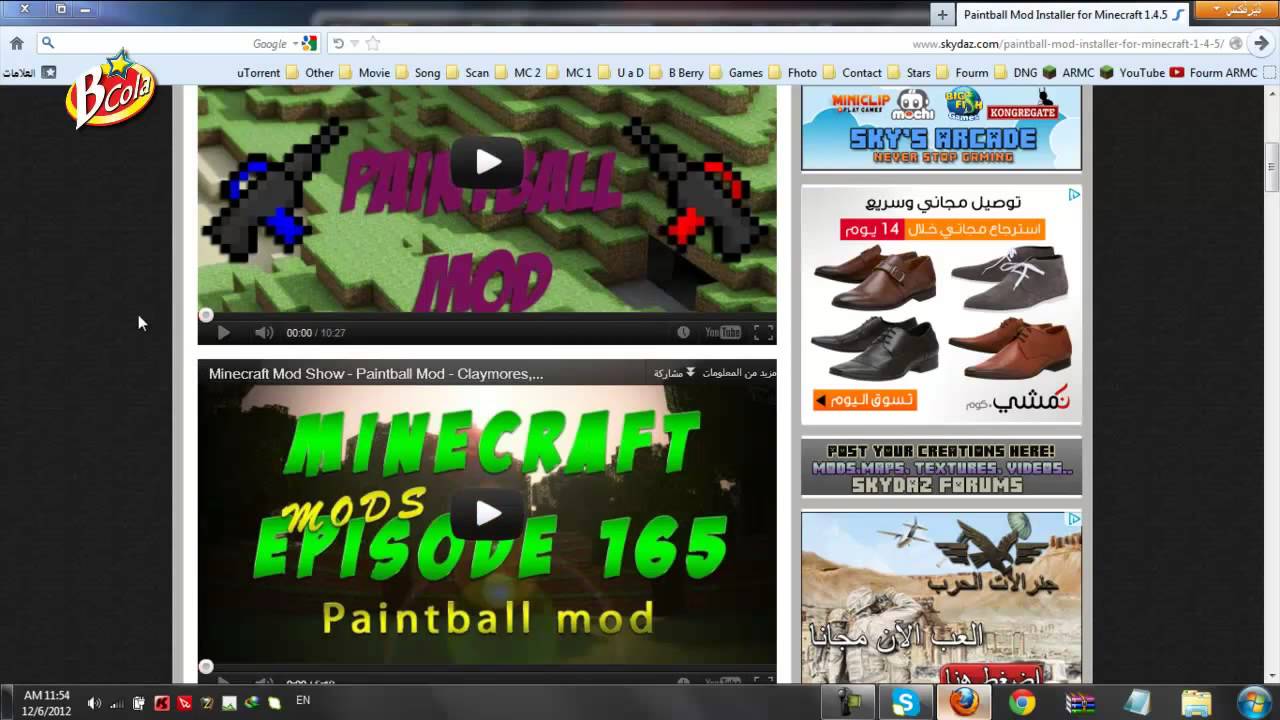This screenshot has height=720, width=1280.
Task: Open the B Berry bookmarks folder
Action: click(693, 72)
